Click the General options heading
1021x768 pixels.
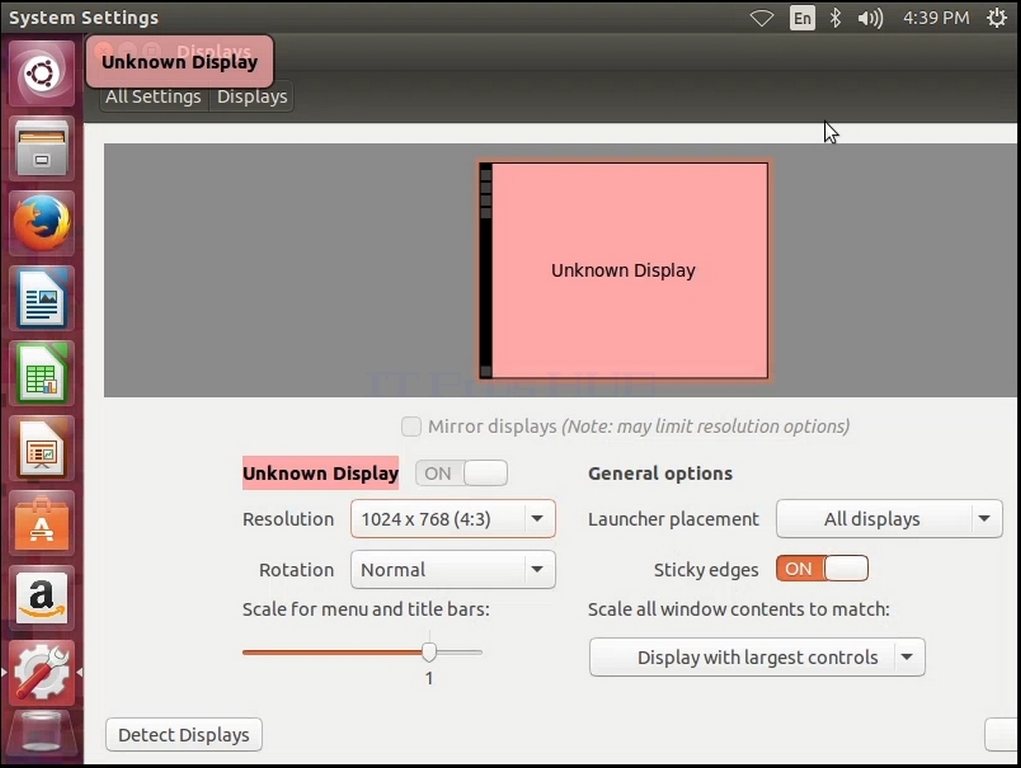pyautogui.click(x=660, y=474)
